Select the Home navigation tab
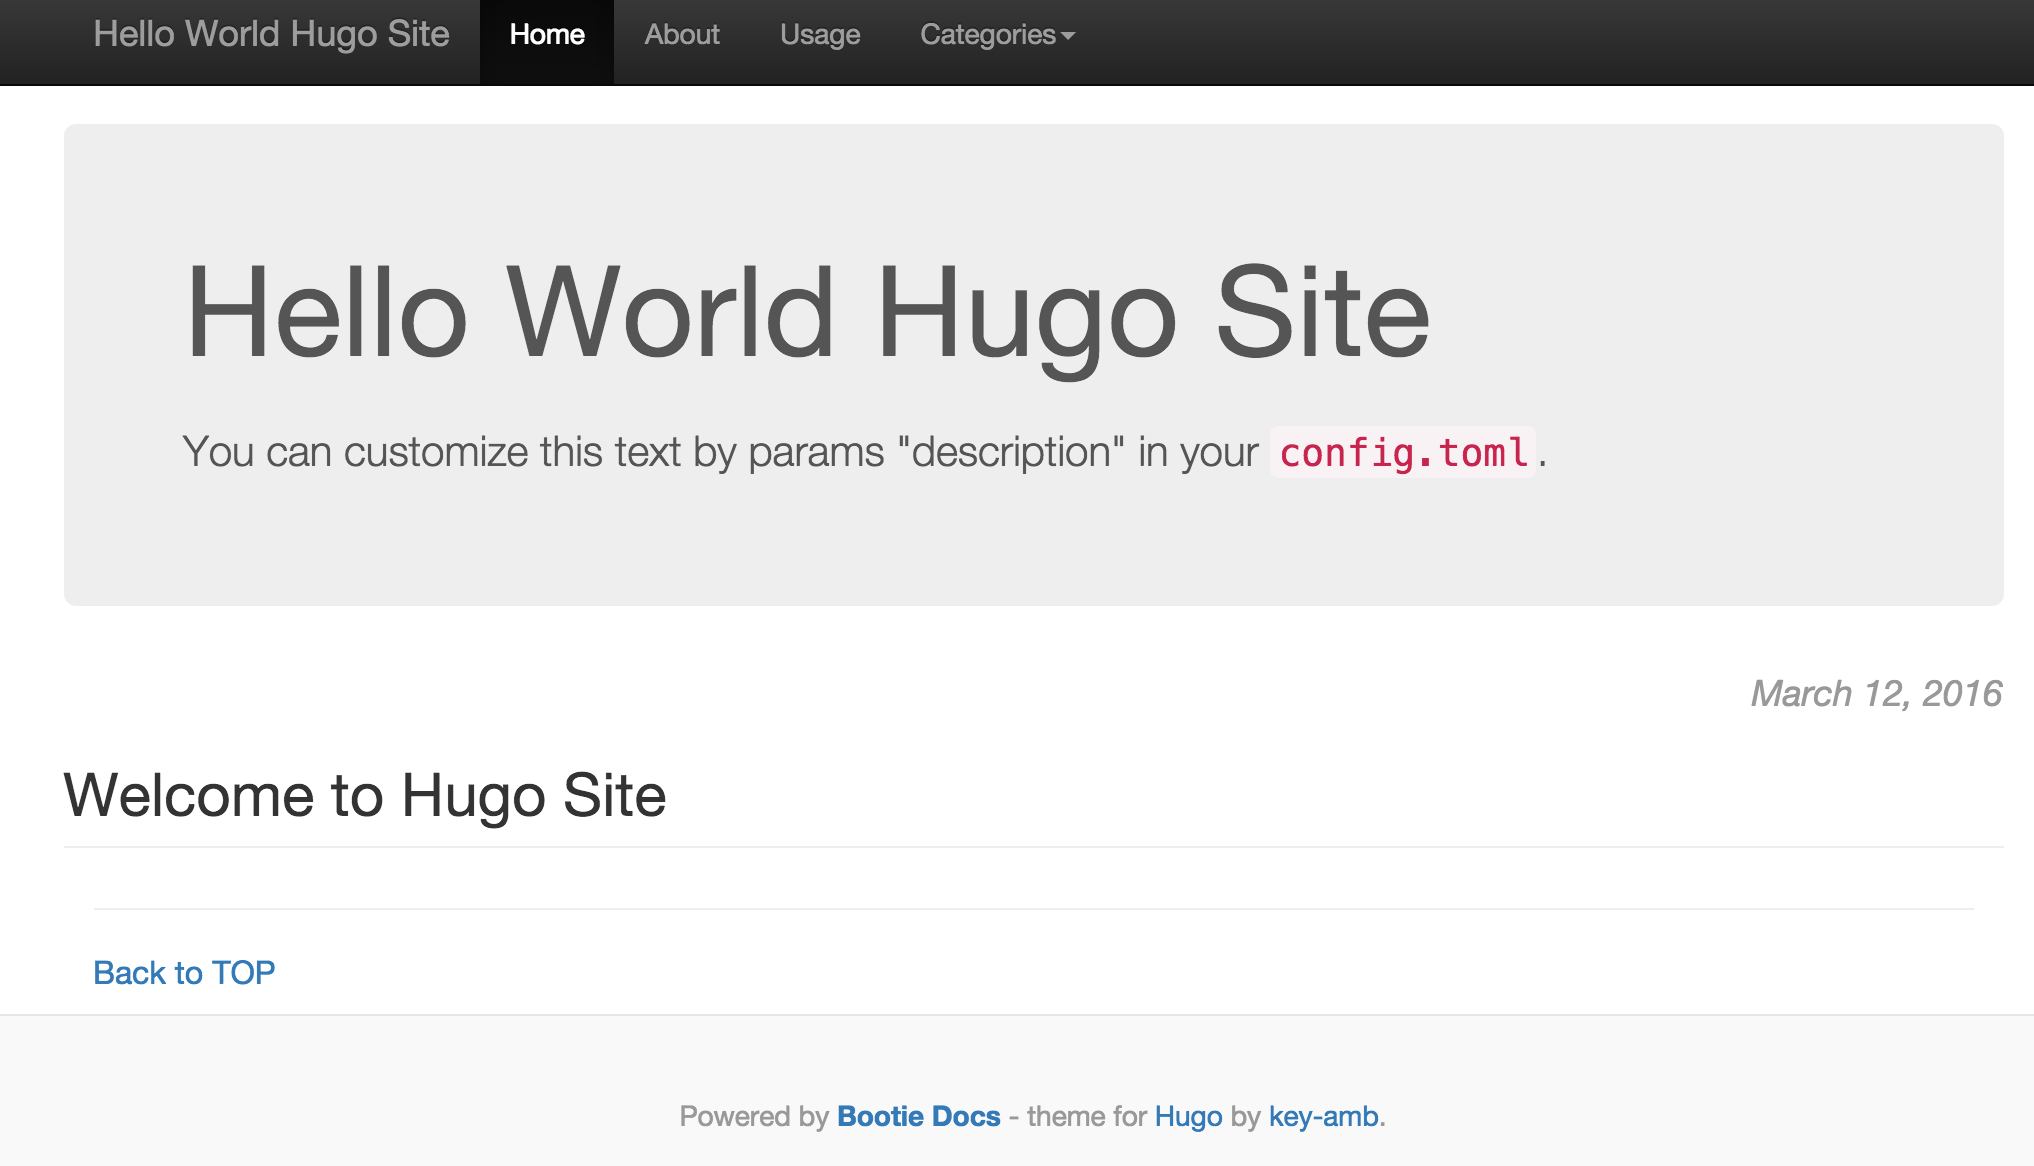Image resolution: width=2034 pixels, height=1166 pixels. tap(547, 35)
